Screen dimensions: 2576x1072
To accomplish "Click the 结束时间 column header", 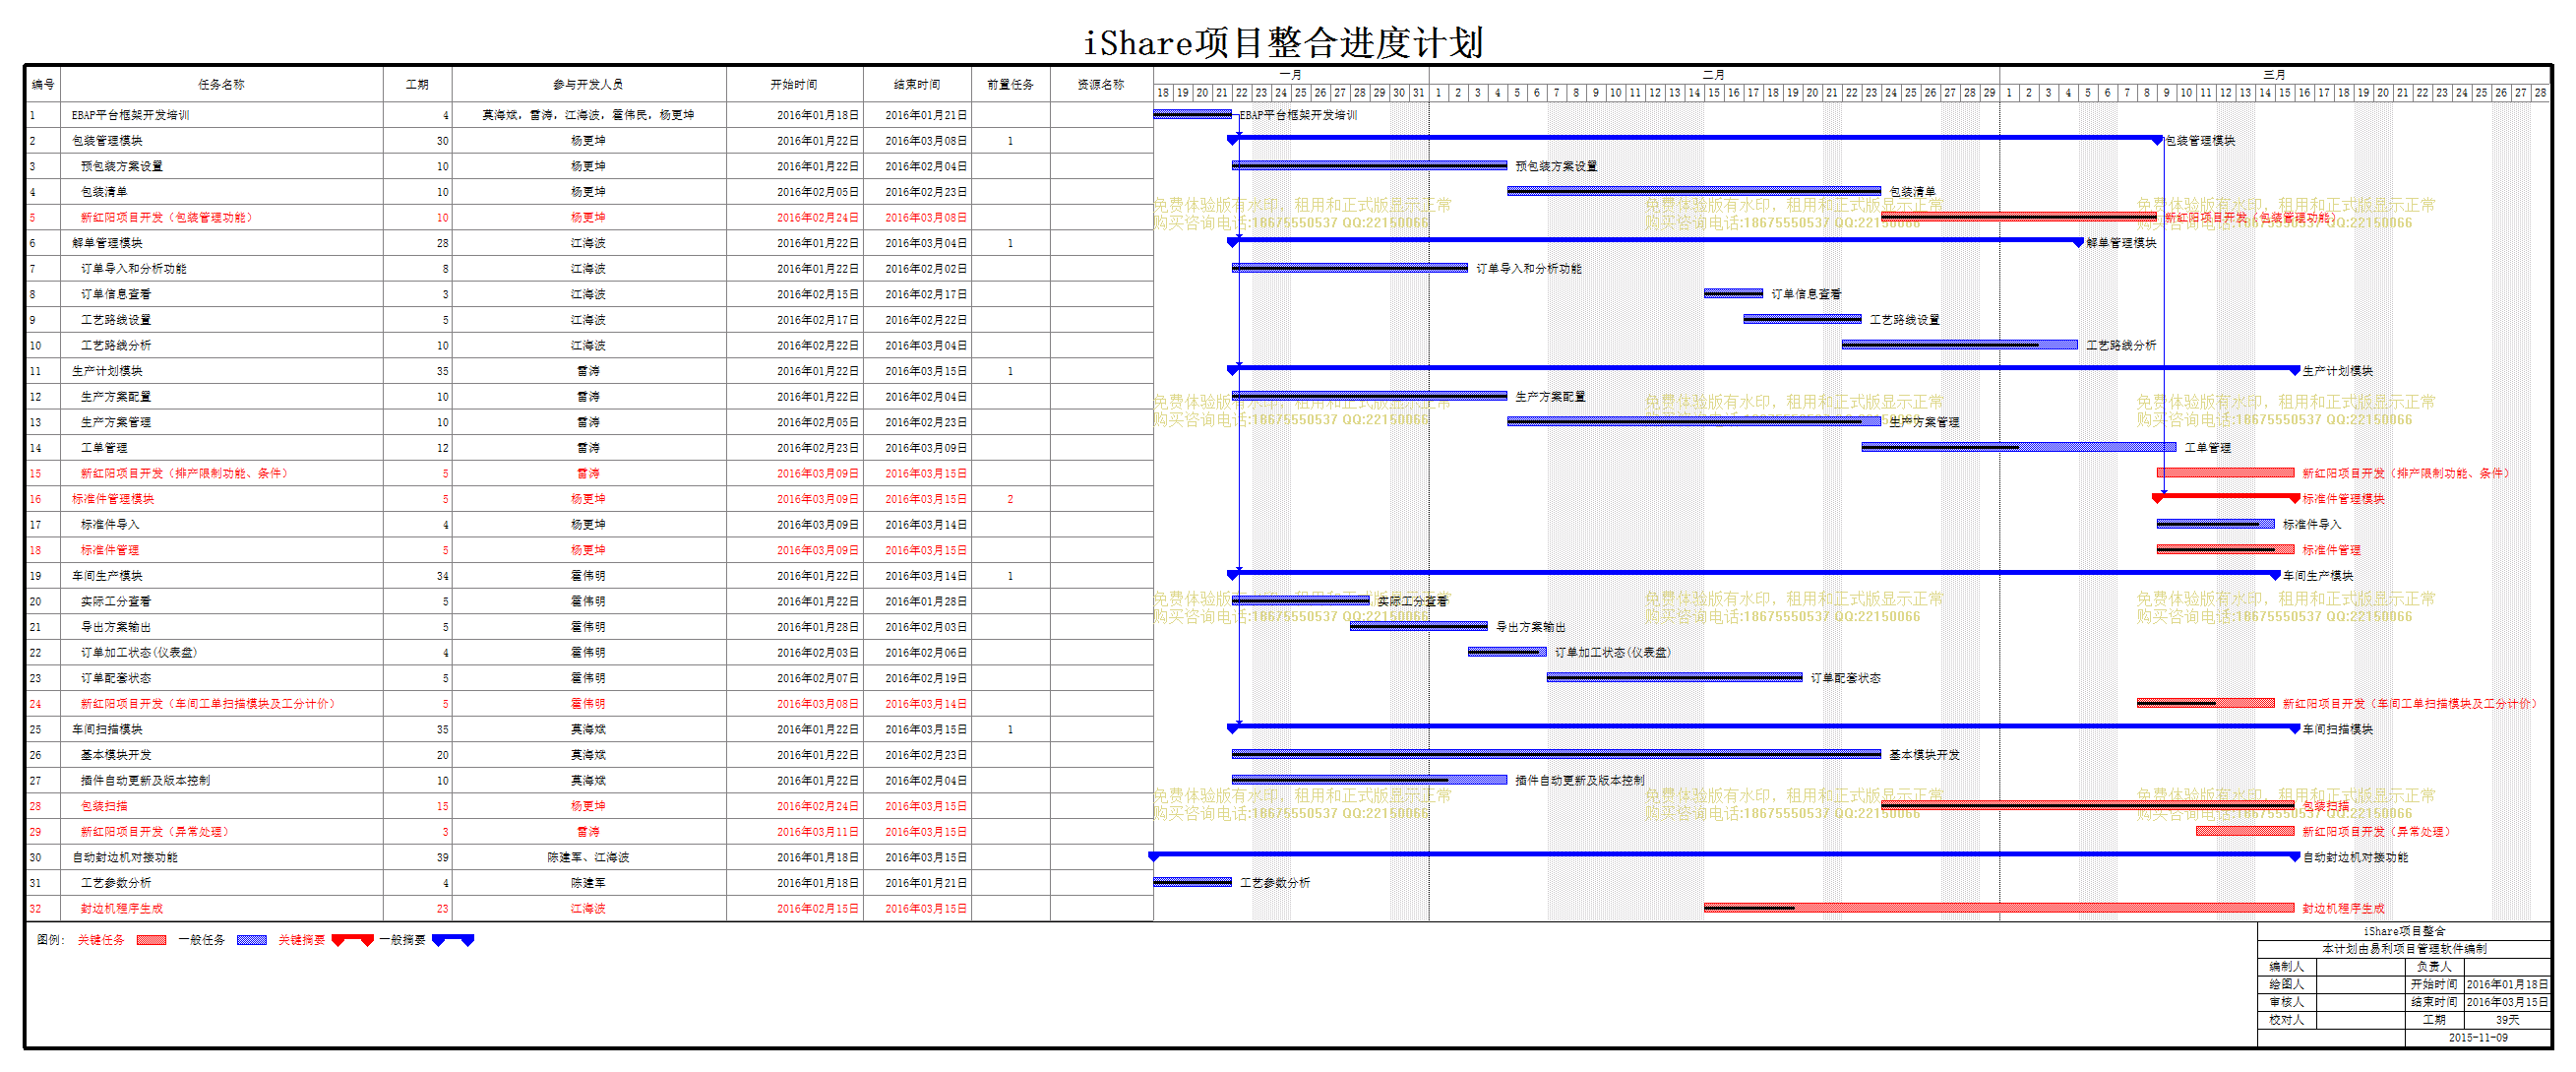I will 917,85.
